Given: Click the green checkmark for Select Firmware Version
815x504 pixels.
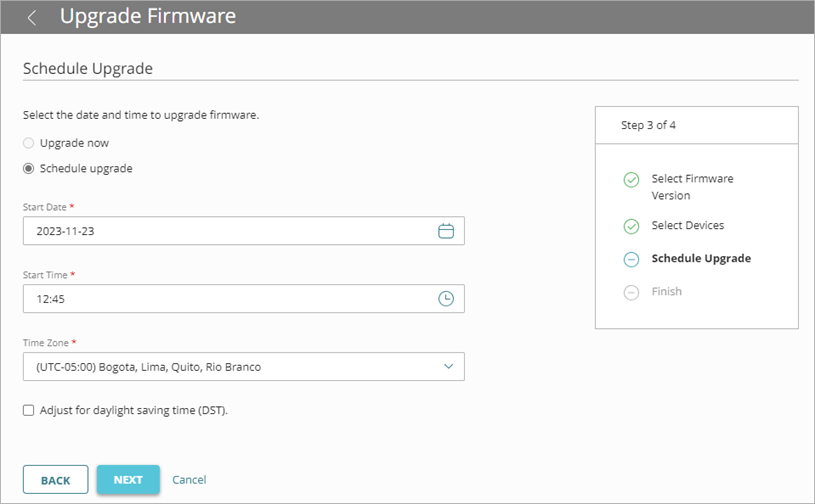Looking at the screenshot, I should [x=631, y=180].
